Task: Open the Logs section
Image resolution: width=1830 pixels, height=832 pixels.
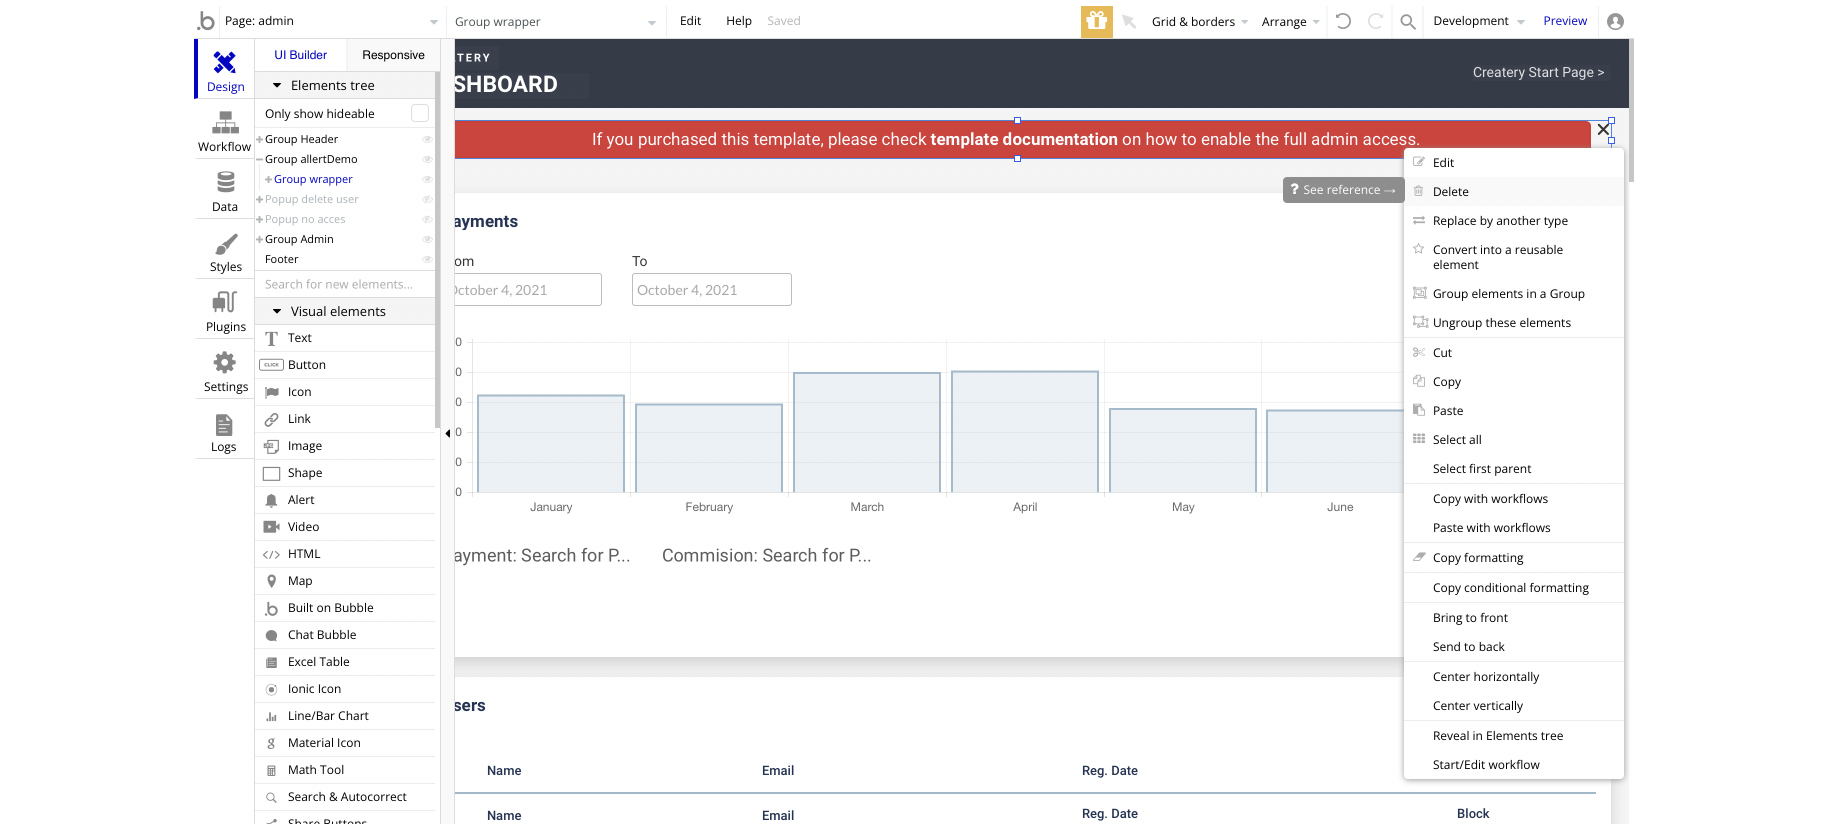Action: pyautogui.click(x=224, y=432)
